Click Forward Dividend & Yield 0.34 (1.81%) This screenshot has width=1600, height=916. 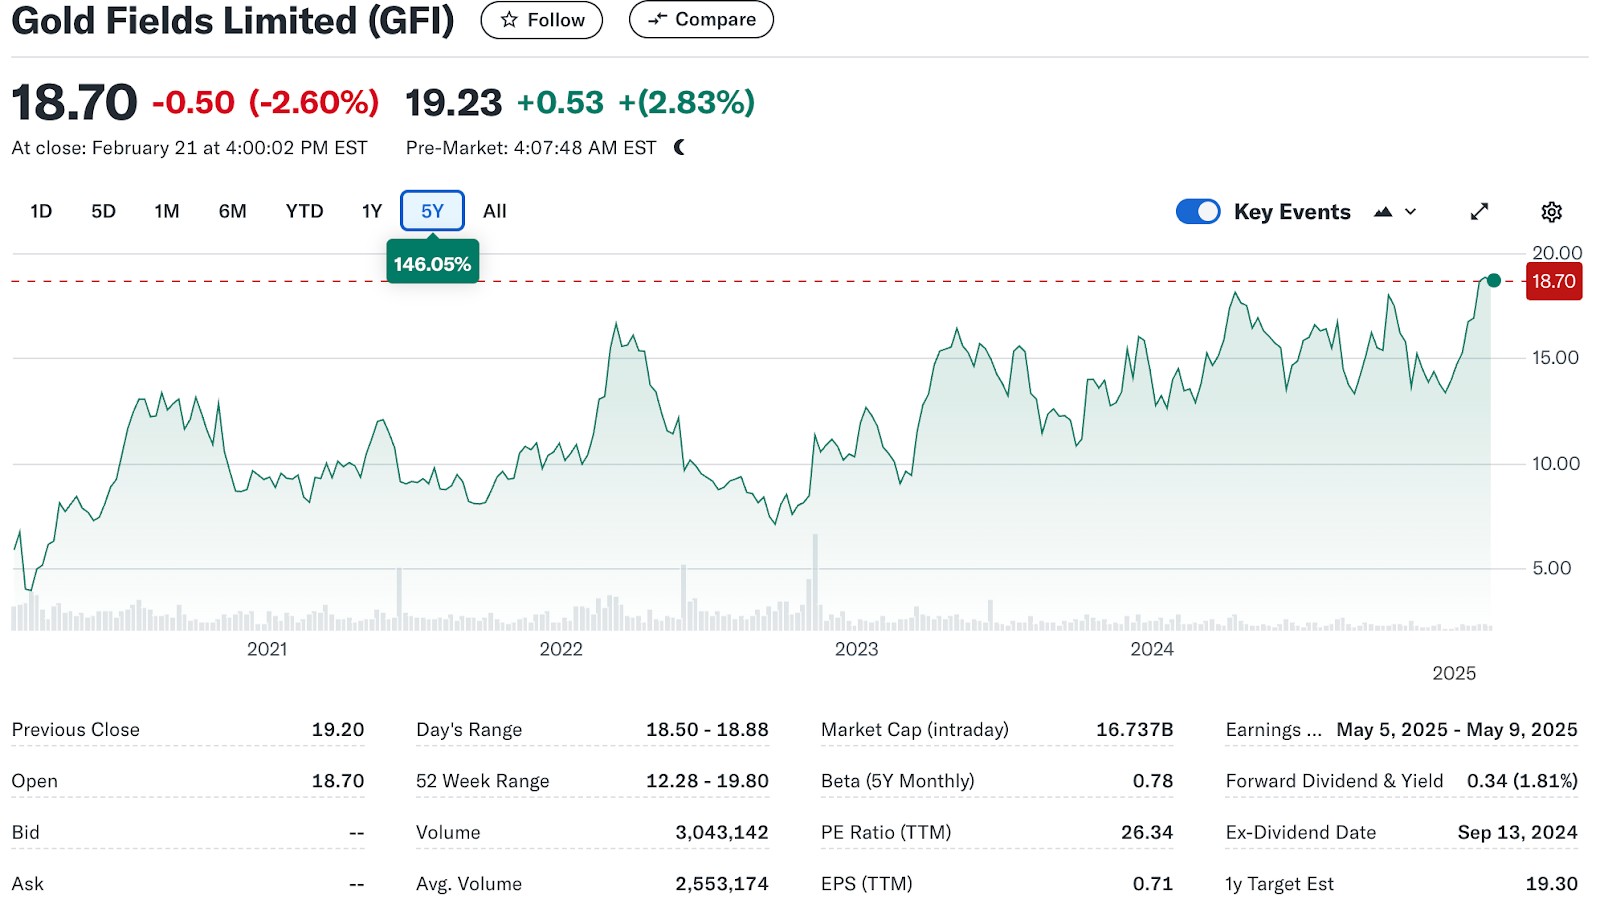point(1522,780)
